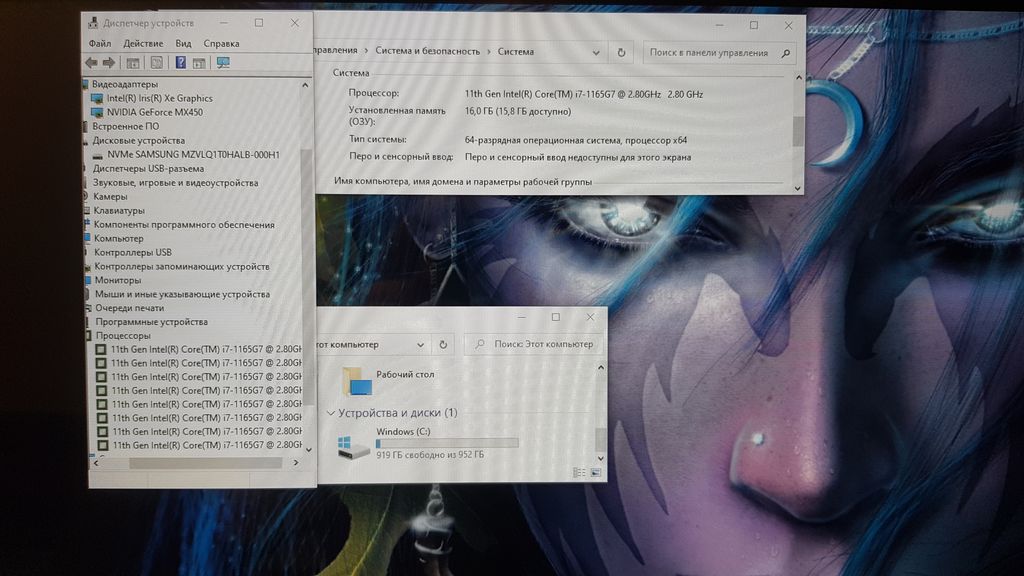The width and height of the screenshot is (1024, 576).
Task: Click the Back arrow in Device Manager toolbar
Action: click(x=91, y=63)
